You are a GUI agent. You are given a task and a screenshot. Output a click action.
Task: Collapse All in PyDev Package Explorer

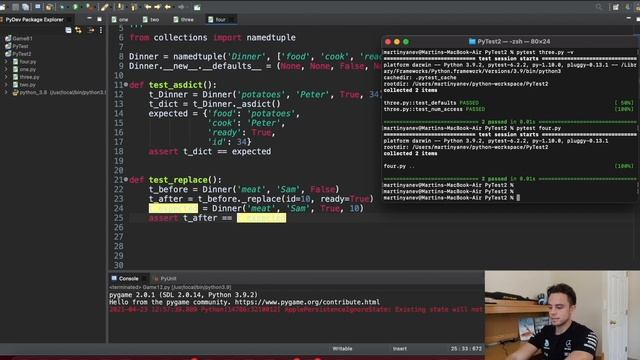pos(68,30)
